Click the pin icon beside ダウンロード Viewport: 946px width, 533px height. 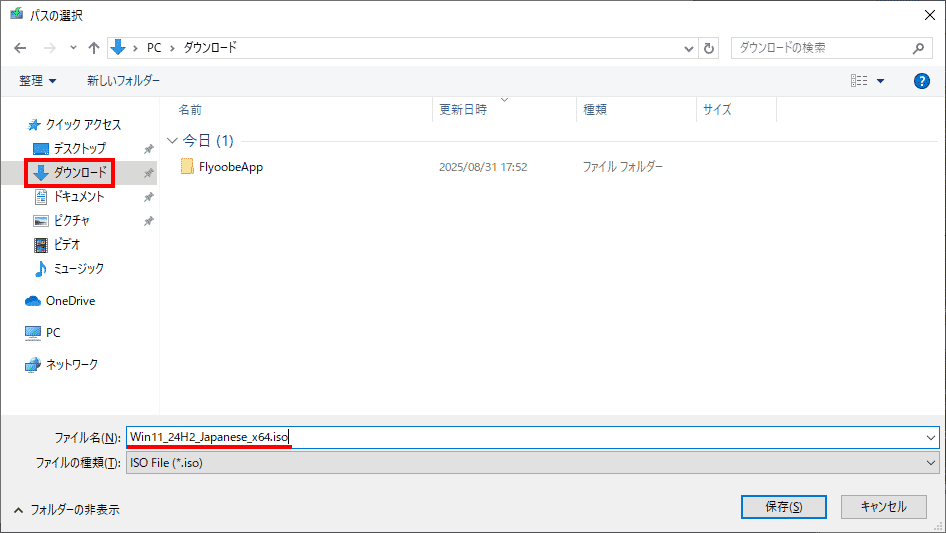coord(148,173)
